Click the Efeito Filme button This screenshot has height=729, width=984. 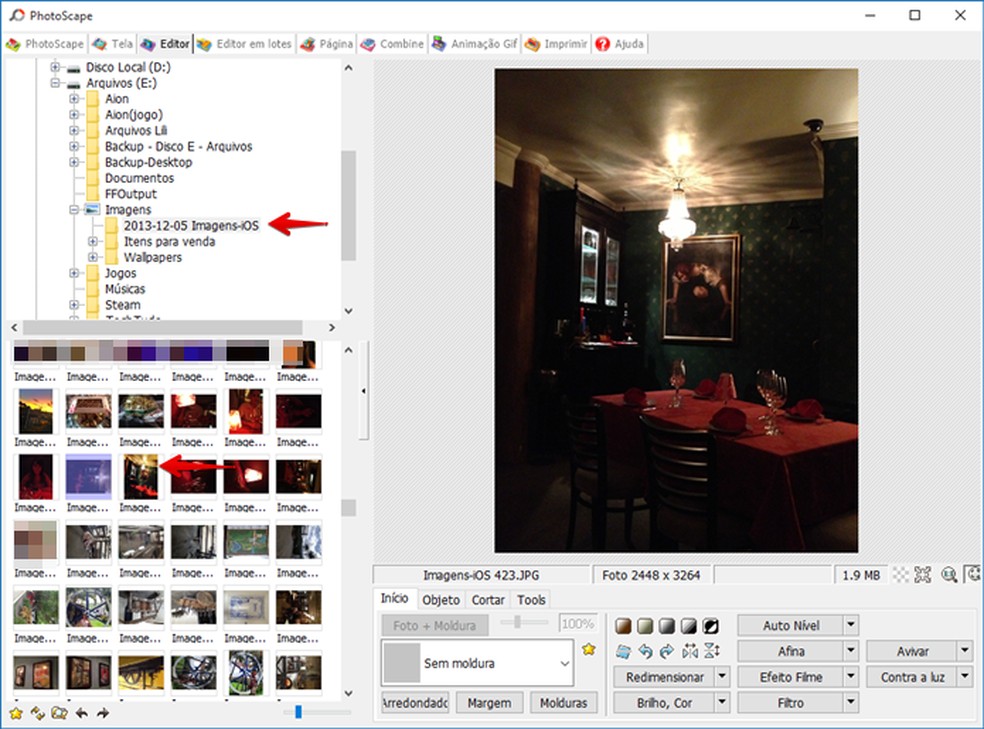791,677
